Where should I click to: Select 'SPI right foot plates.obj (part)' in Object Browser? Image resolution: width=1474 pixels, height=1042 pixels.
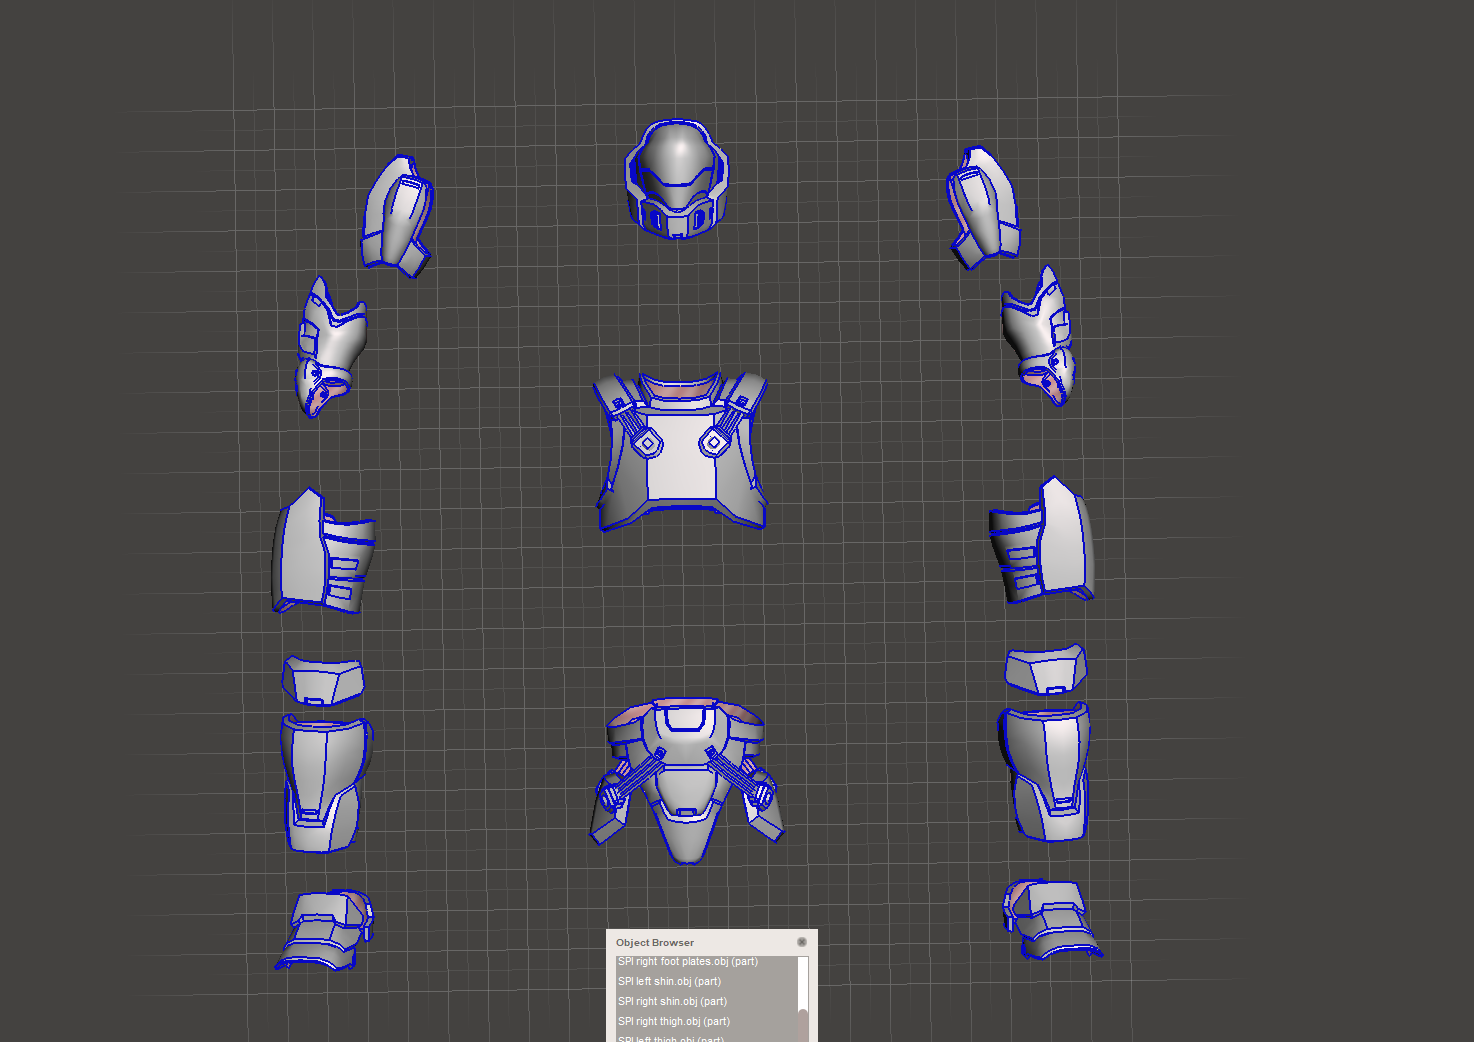coord(705,962)
